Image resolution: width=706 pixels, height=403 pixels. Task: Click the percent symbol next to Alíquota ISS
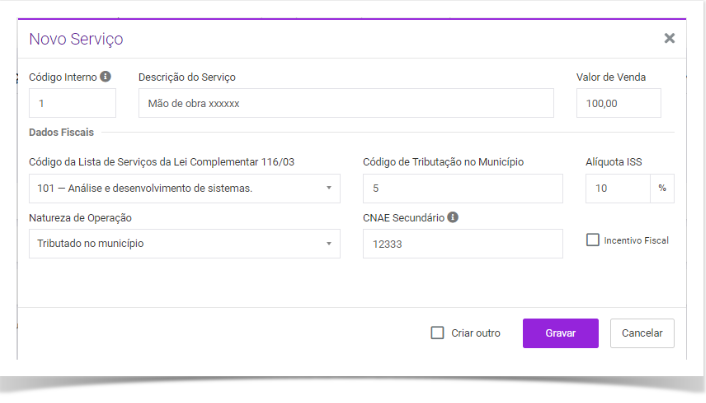click(662, 188)
